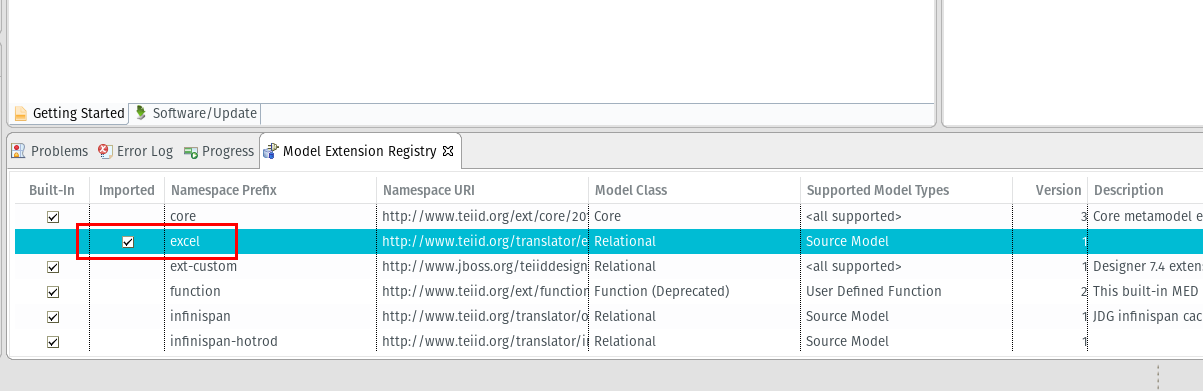
Task: Open the Software/Update tab
Action: pyautogui.click(x=196, y=113)
